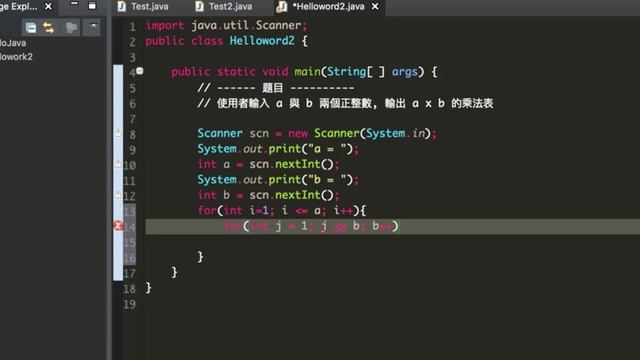Close the Helloword2.java tab
Image resolution: width=640 pixels, height=360 pixels.
click(375, 7)
